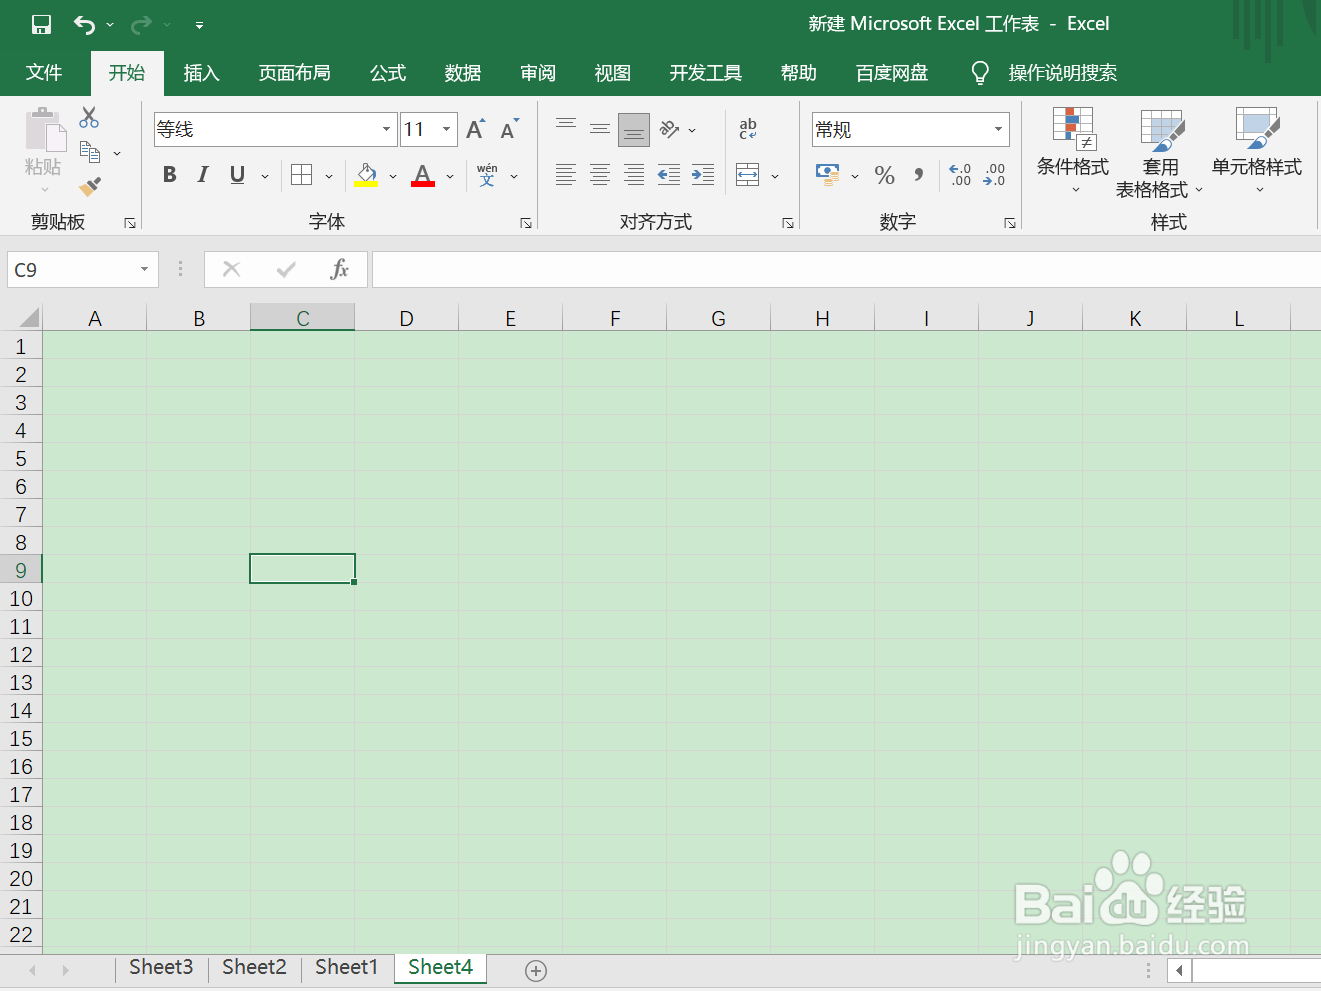Image resolution: width=1321 pixels, height=991 pixels.
Task: Cut selection with the scissors icon
Action: pyautogui.click(x=89, y=117)
